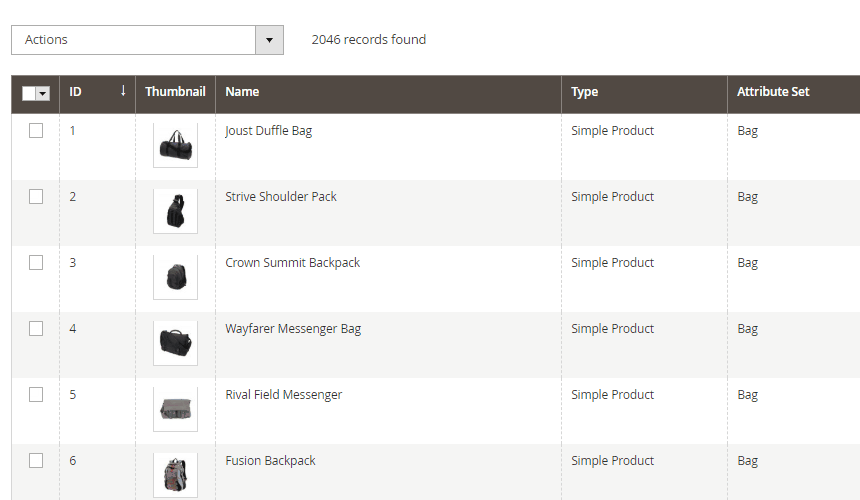The width and height of the screenshot is (860, 500).
Task: Open the Joust Duffle Bag thumbnail
Action: tap(176, 145)
